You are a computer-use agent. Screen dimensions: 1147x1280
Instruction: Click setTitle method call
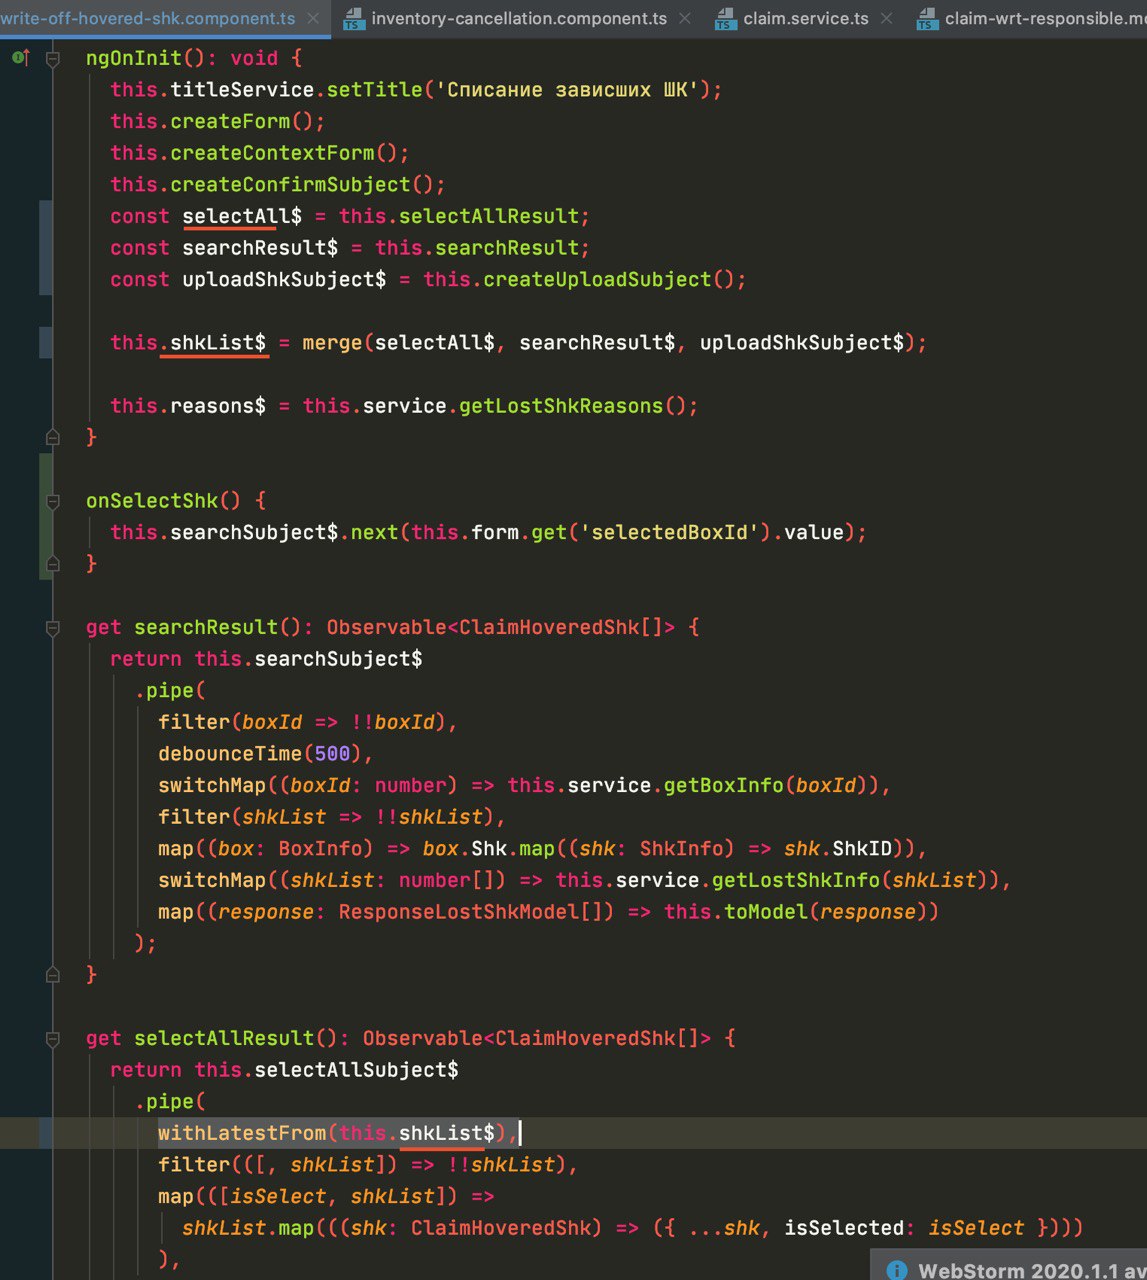(375, 90)
